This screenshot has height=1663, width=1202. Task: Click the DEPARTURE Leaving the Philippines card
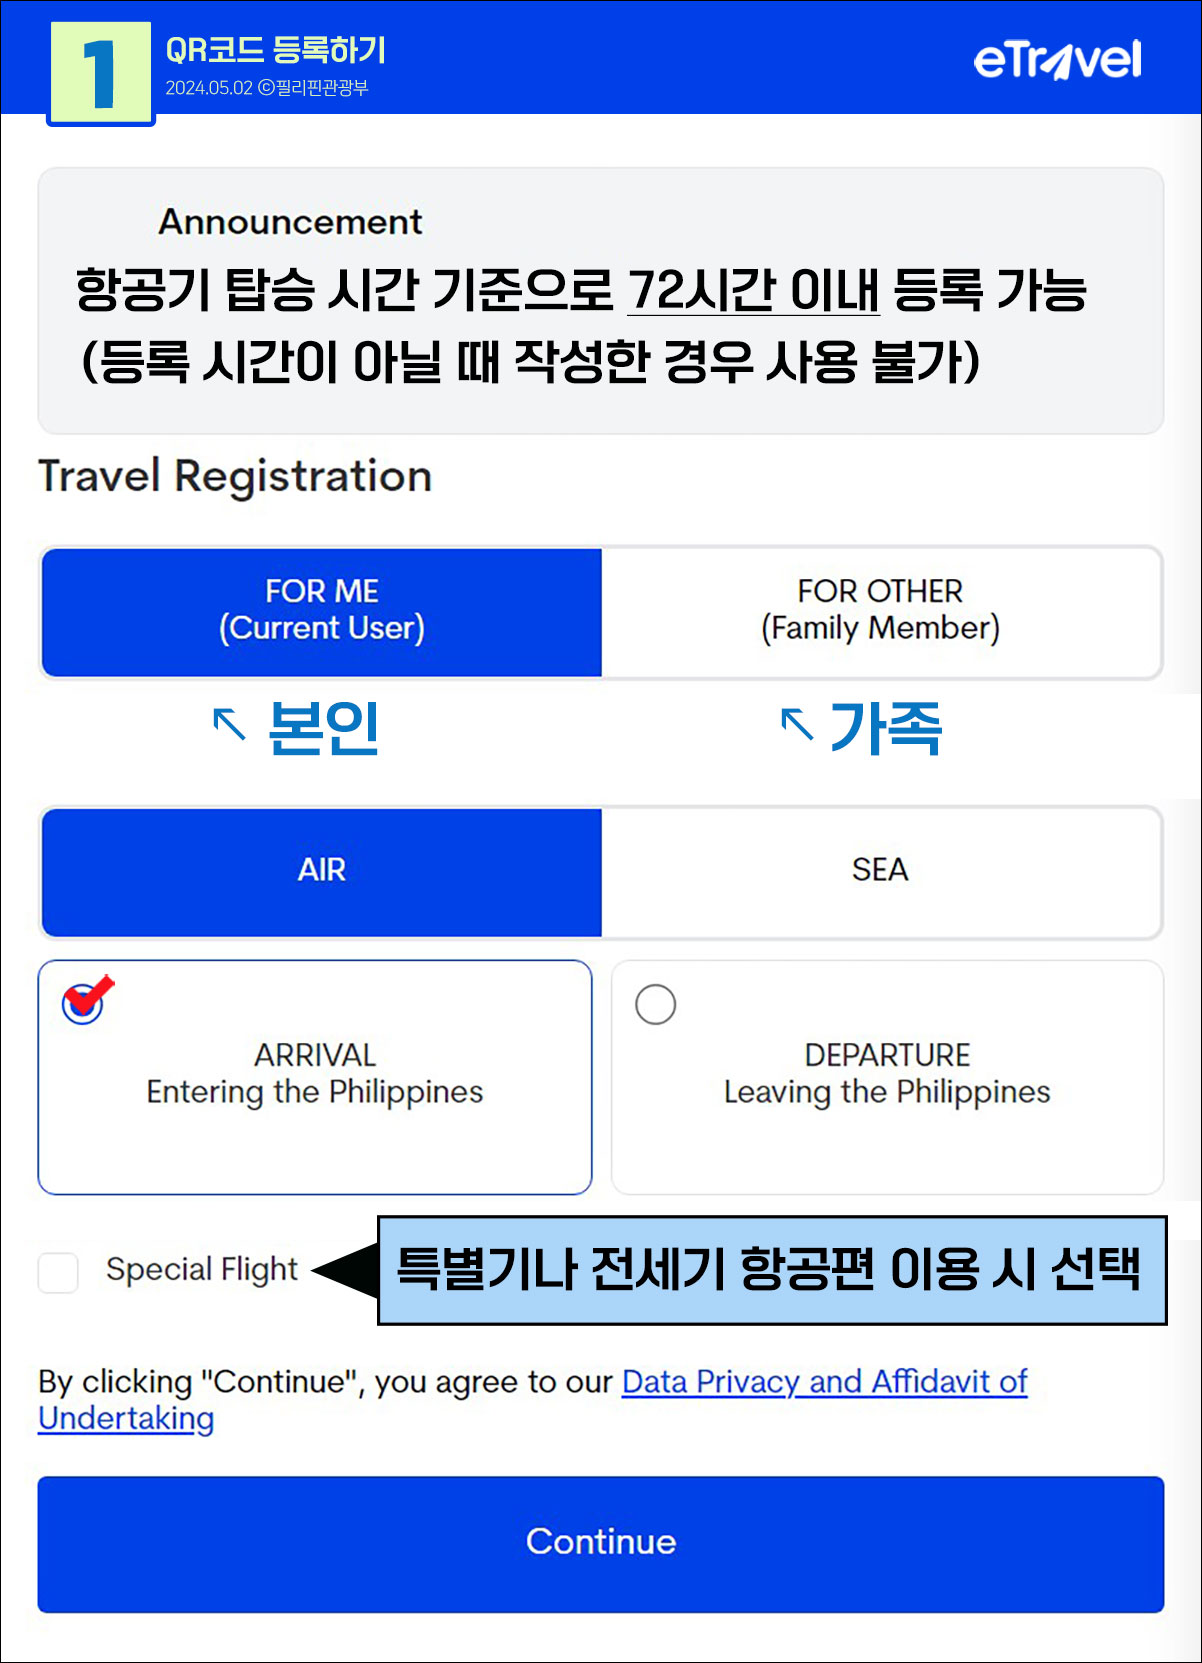(888, 1077)
